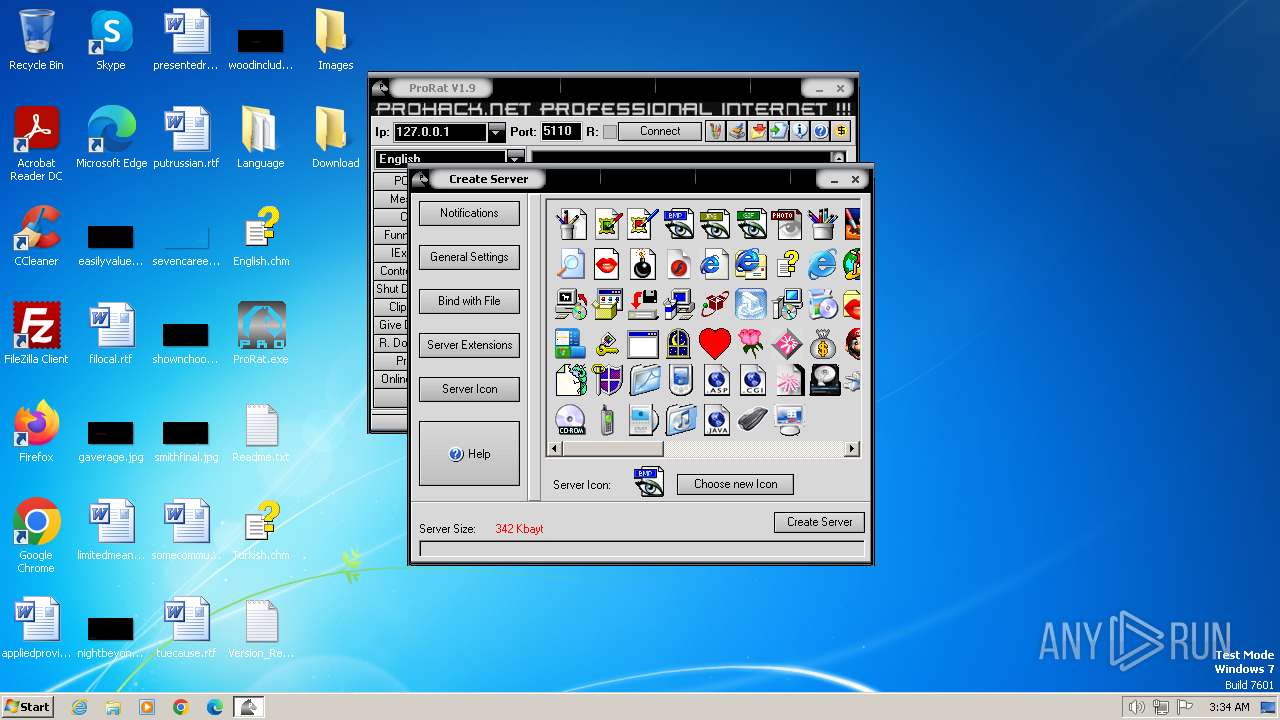Click the Port number input field
The height and width of the screenshot is (720, 1280).
(560, 132)
